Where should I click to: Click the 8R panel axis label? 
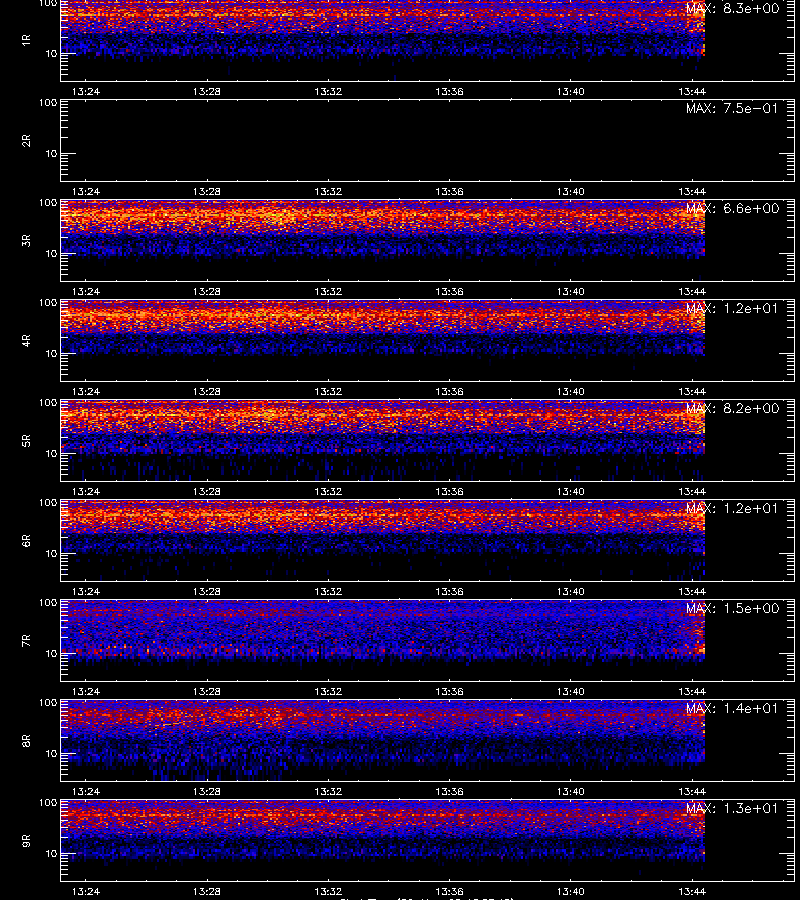point(26,740)
